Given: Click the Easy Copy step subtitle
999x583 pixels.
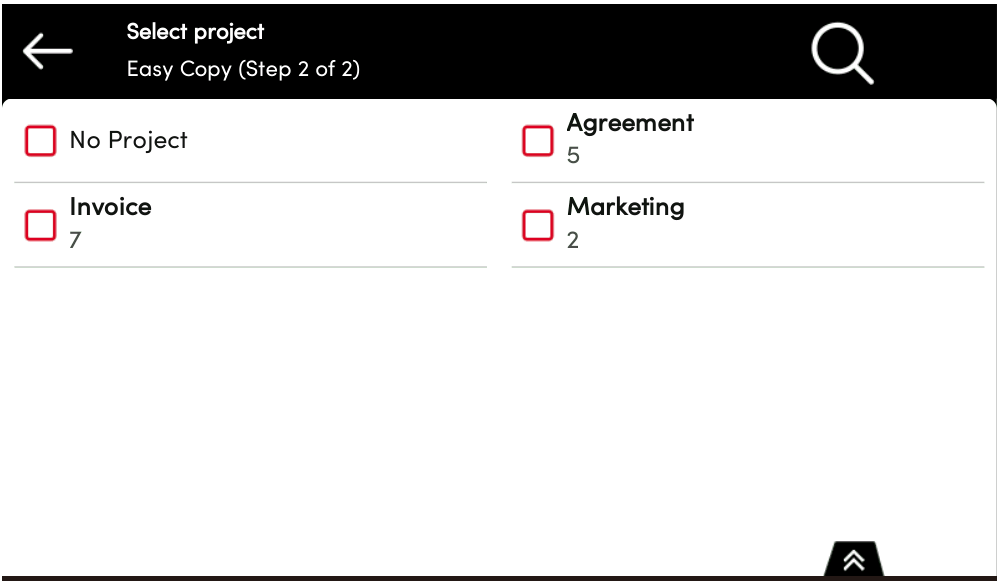Looking at the screenshot, I should coord(243,70).
